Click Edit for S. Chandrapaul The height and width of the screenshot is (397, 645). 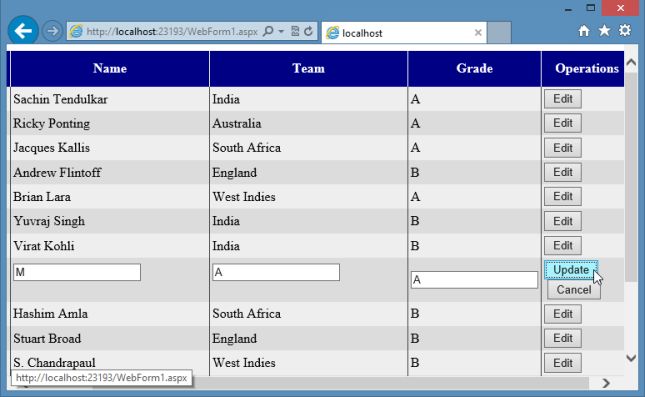point(563,363)
